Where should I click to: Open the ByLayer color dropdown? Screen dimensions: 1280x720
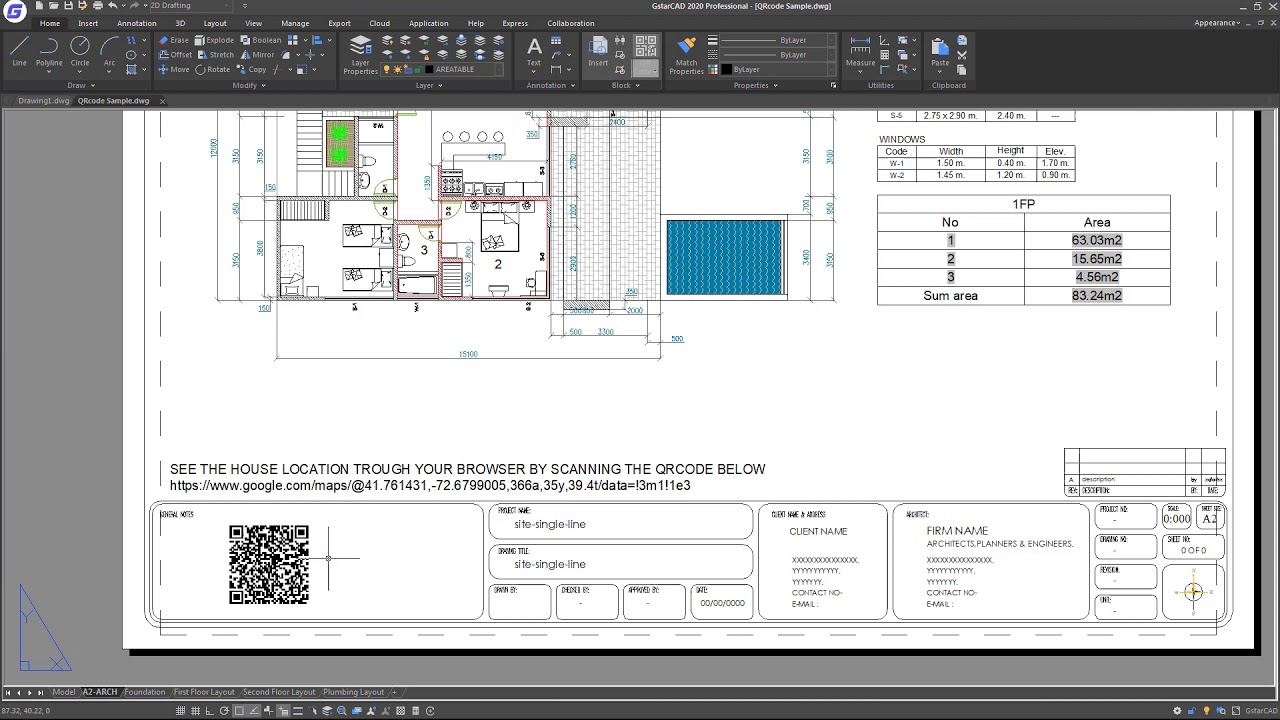coord(776,70)
